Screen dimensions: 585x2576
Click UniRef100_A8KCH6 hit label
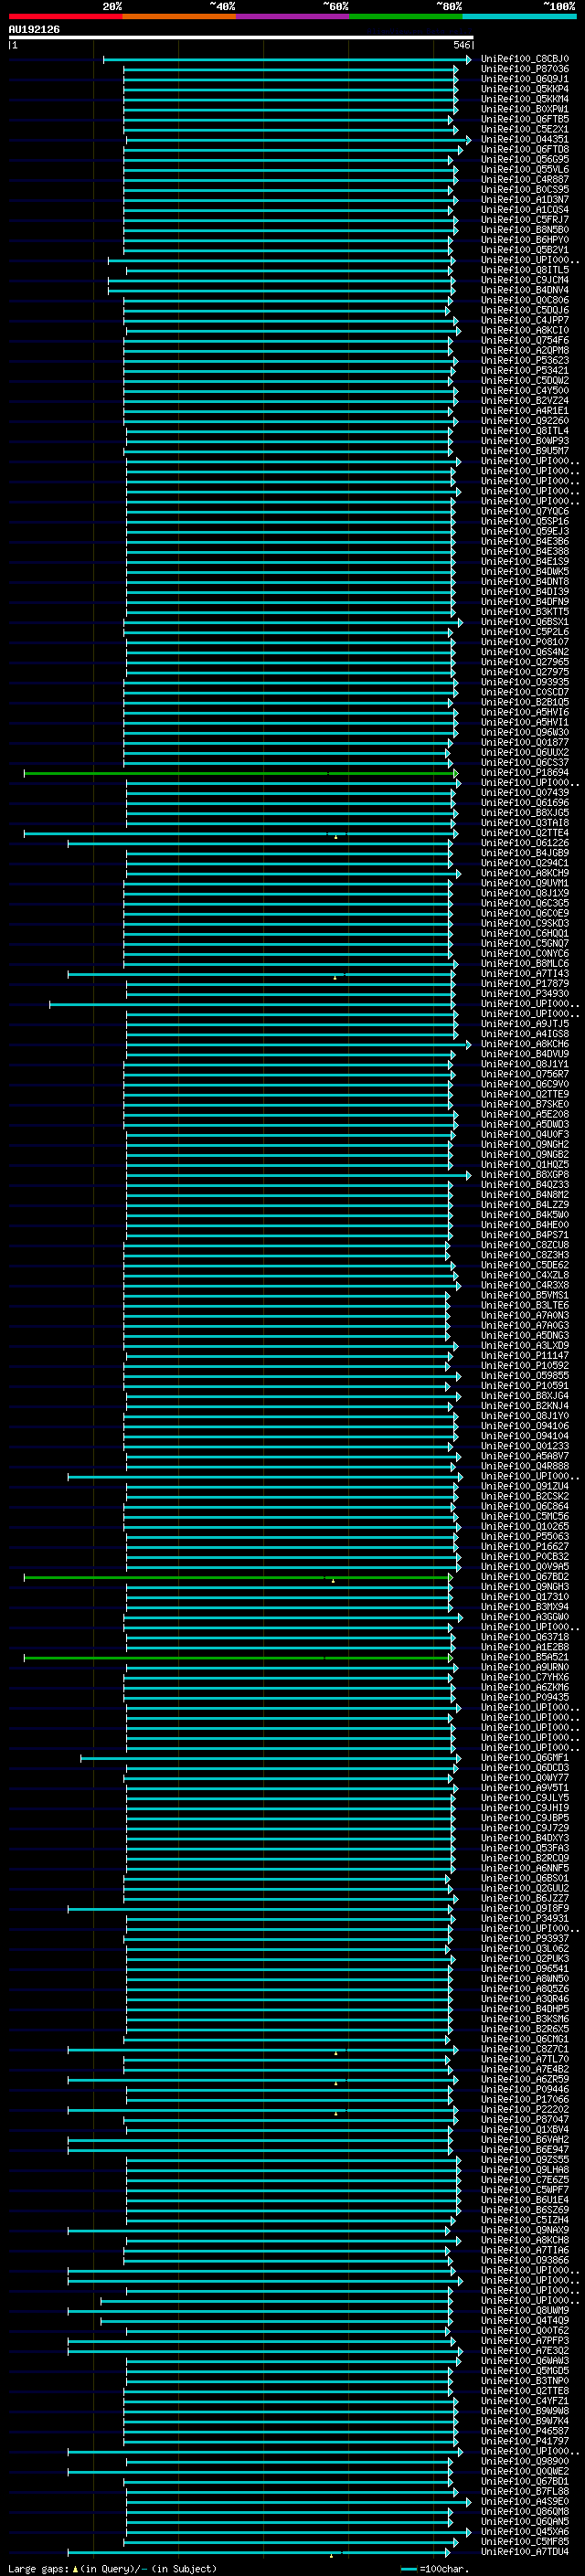pos(524,1044)
